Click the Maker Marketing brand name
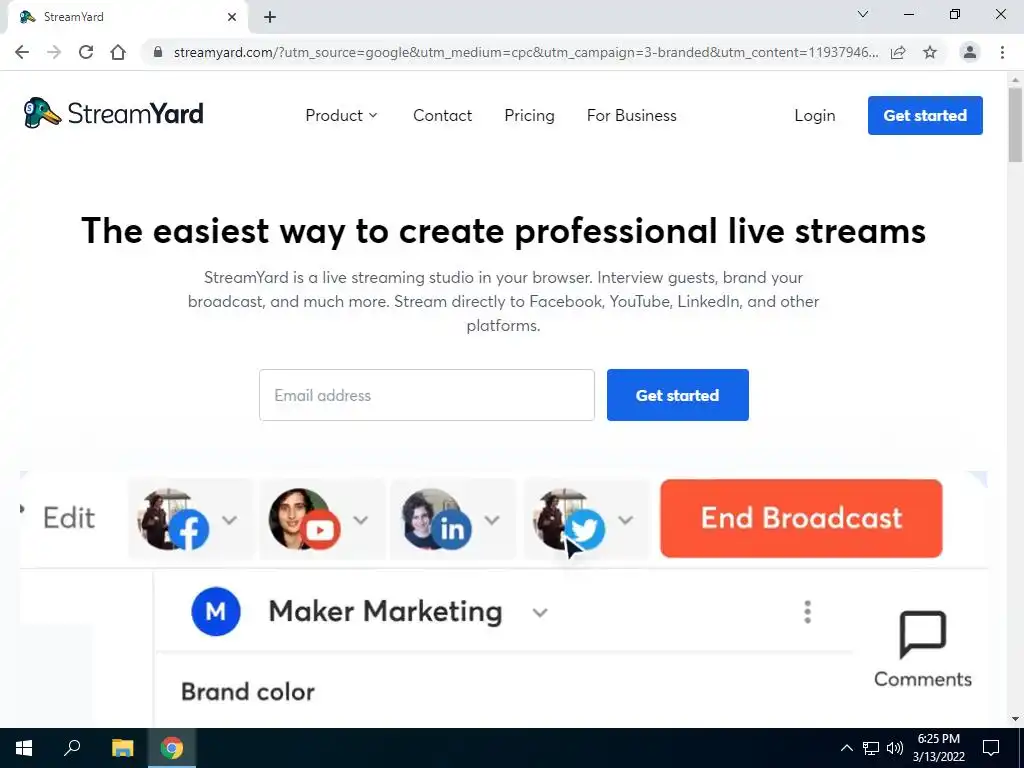Screen dimensions: 1024x768 [385, 612]
